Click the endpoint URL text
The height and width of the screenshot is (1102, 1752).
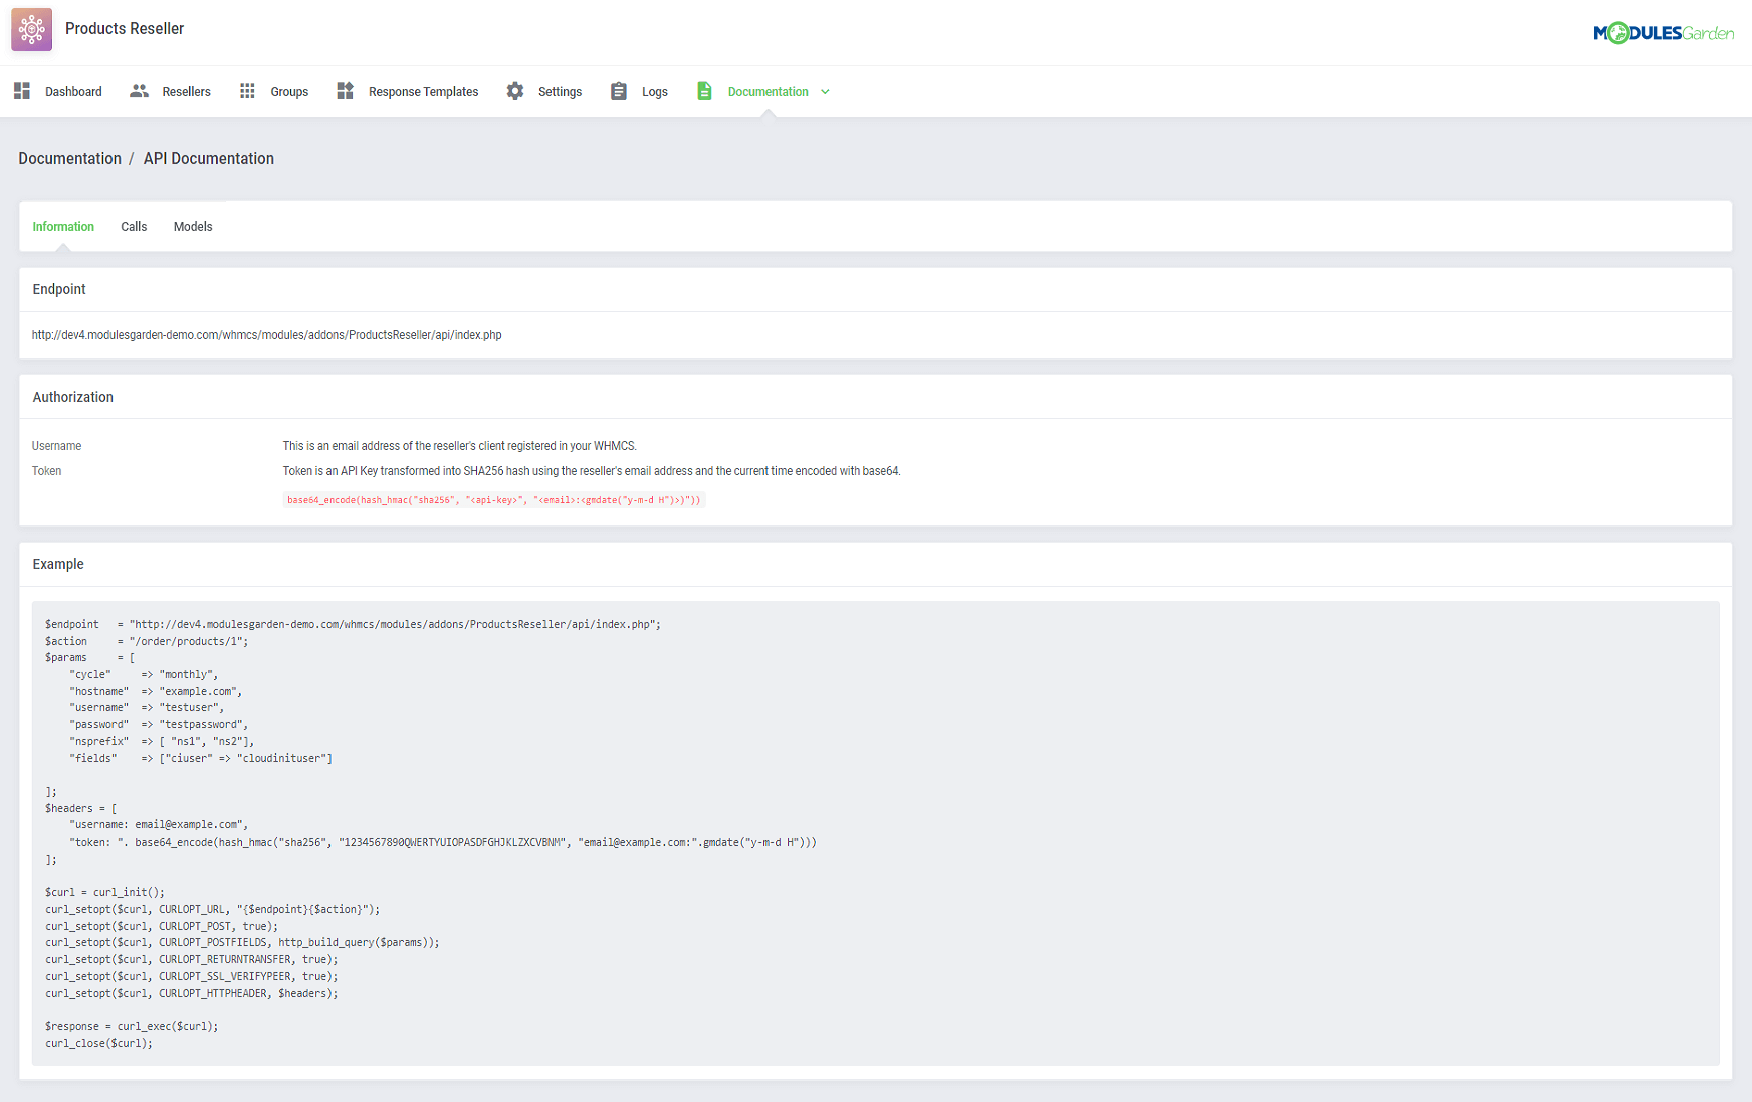[266, 335]
